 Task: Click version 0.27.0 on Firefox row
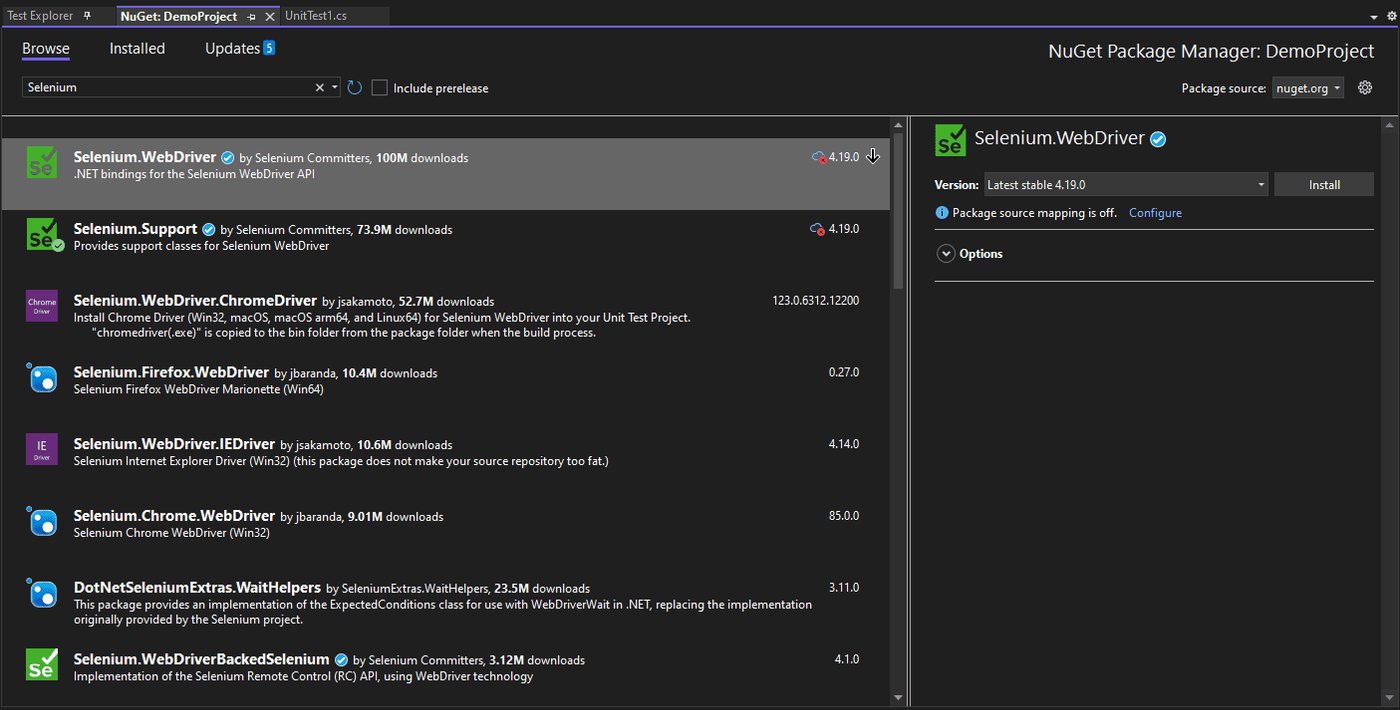(x=844, y=373)
